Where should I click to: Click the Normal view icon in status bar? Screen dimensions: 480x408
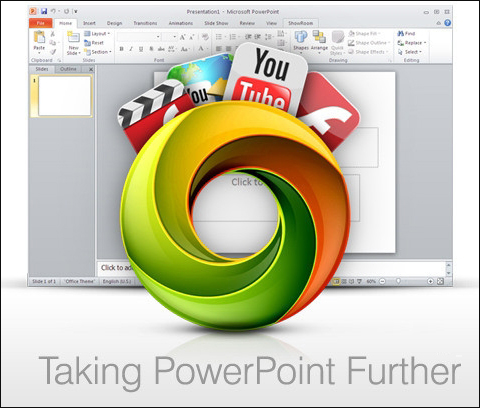(336, 281)
